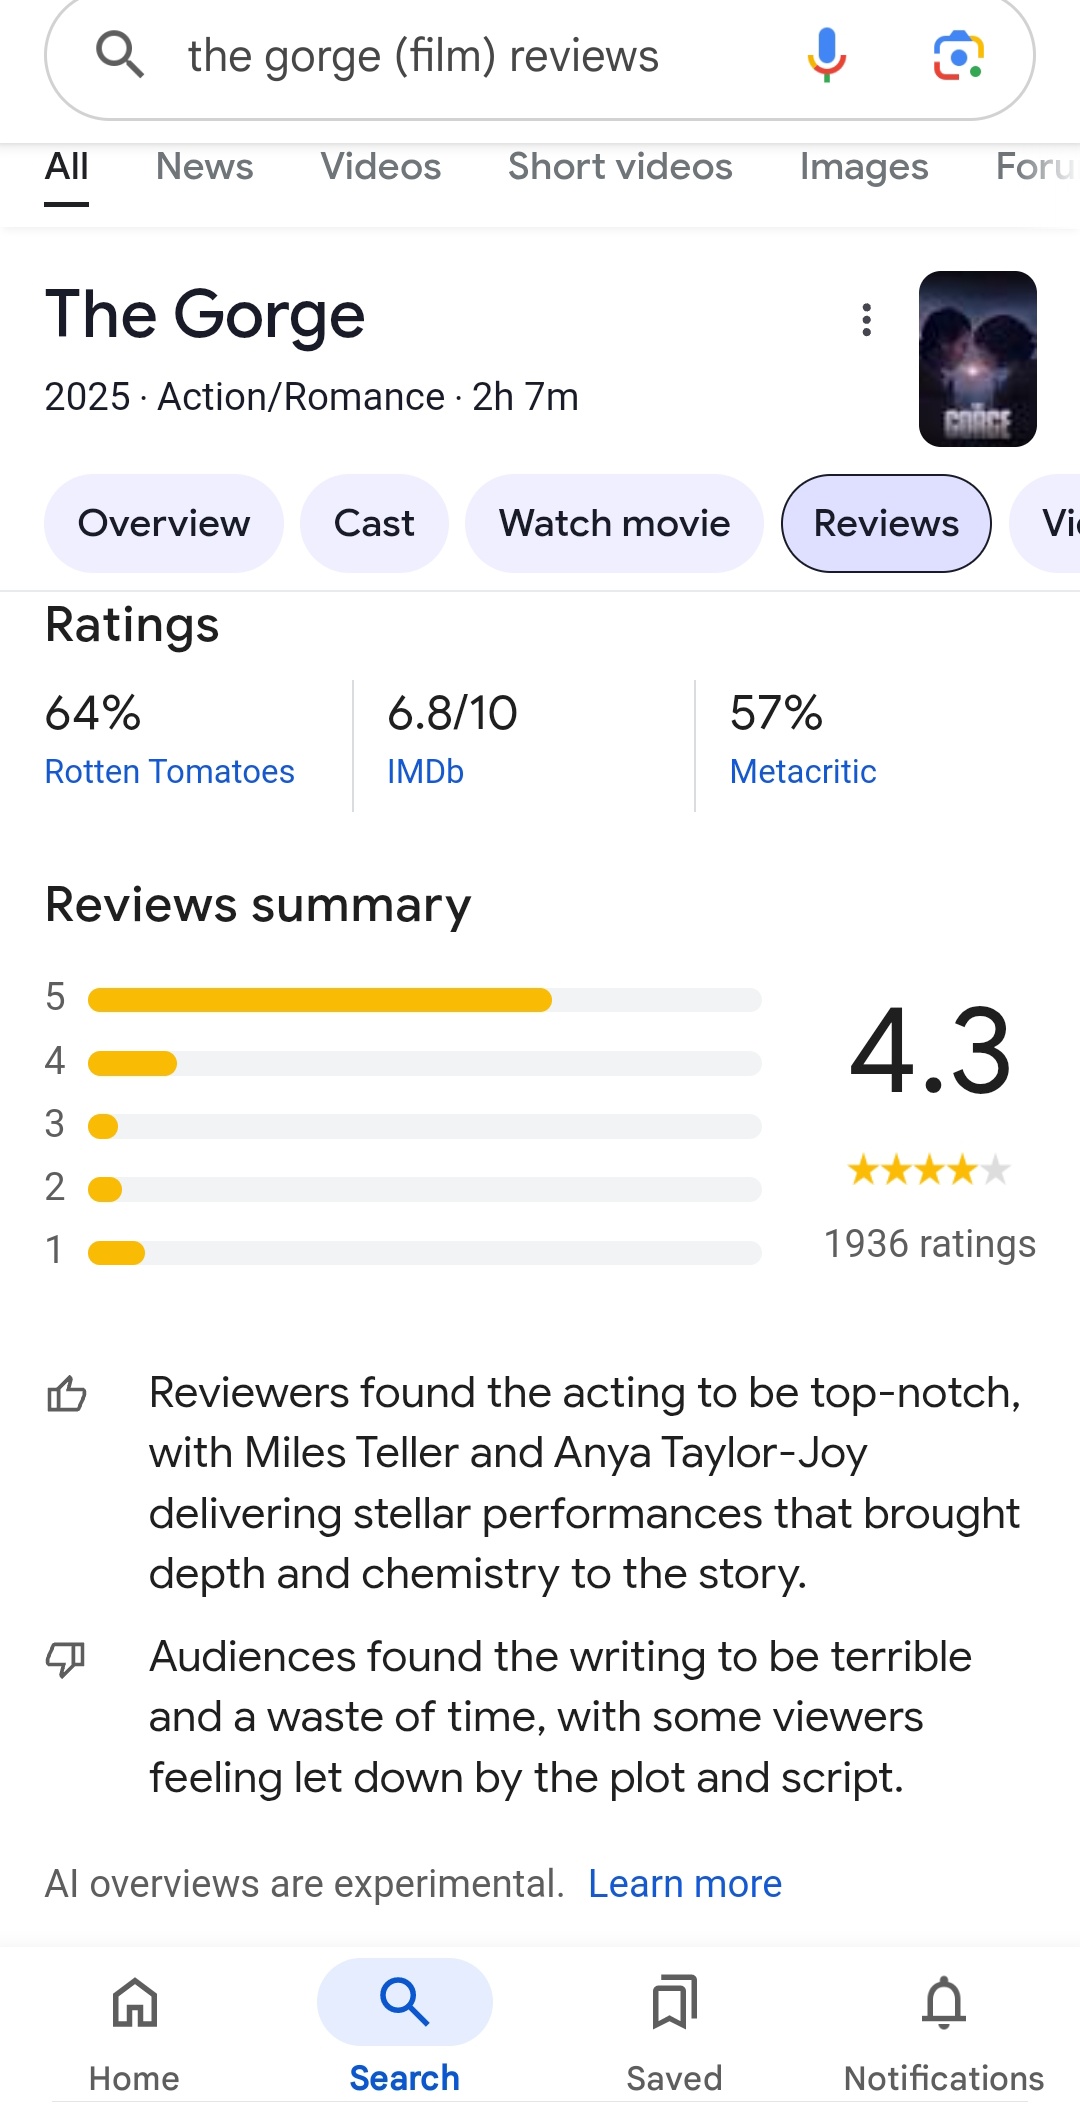This screenshot has width=1080, height=2126.
Task: Tap The Gorge movie poster thumbnail
Action: point(977,358)
